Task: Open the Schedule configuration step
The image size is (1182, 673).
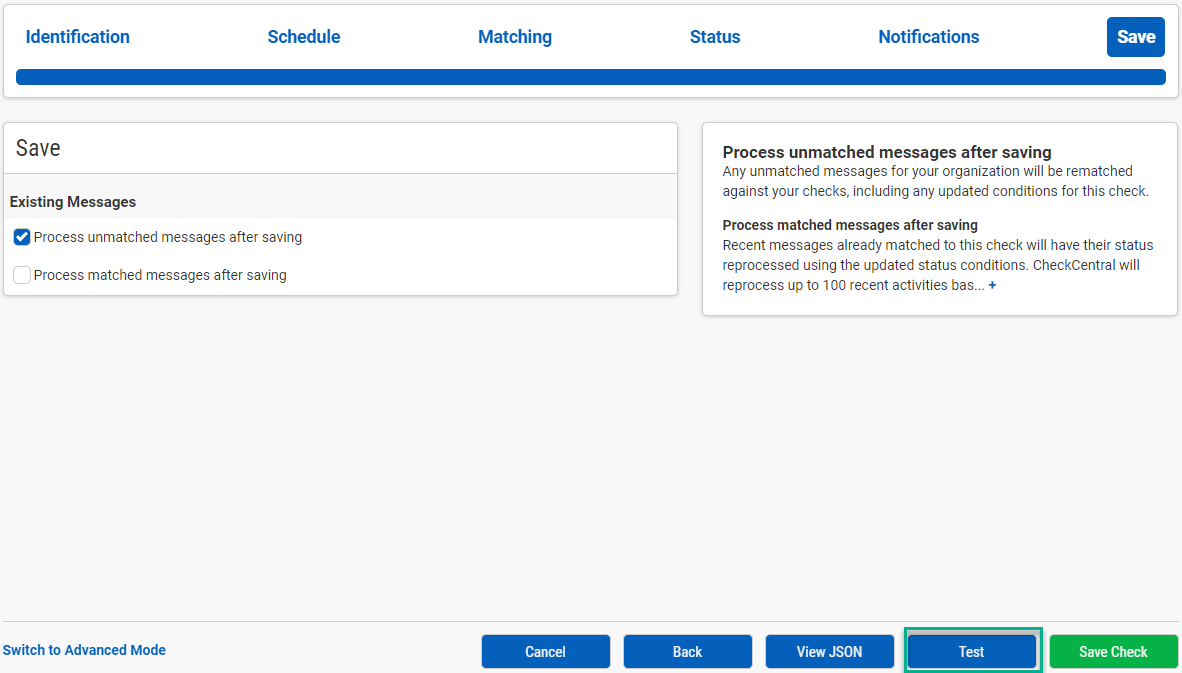Action: click(303, 37)
